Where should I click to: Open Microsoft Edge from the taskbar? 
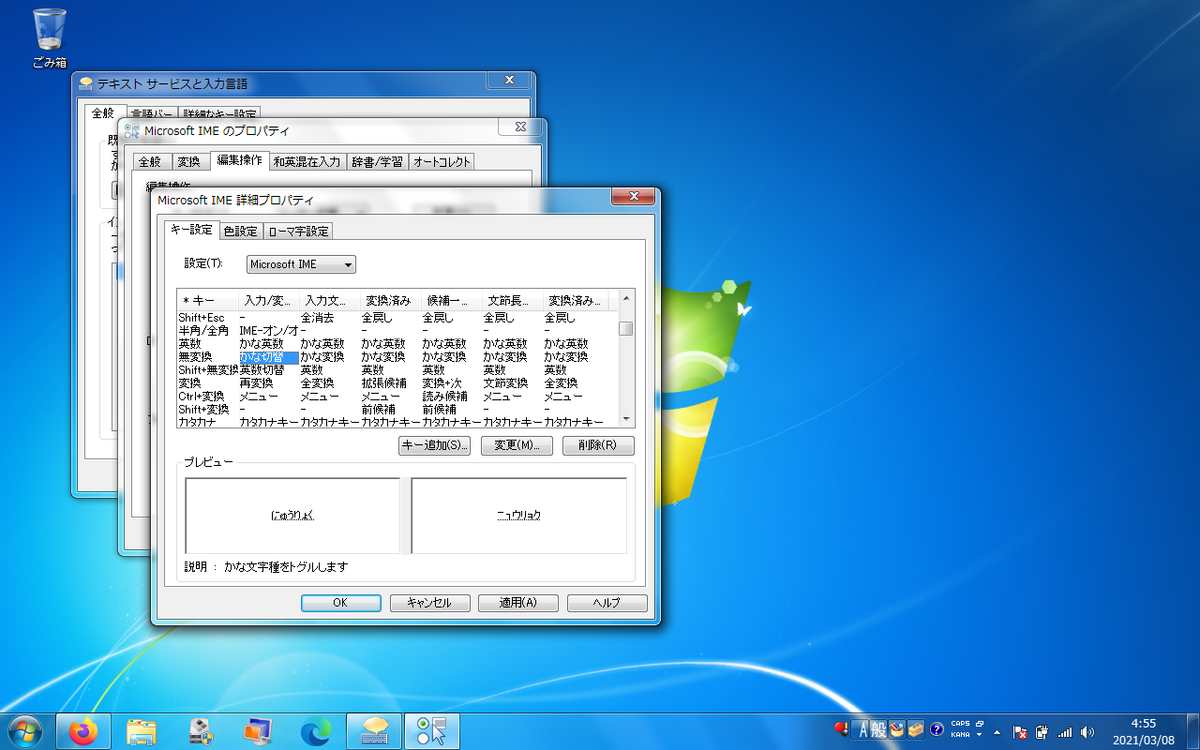(x=318, y=732)
